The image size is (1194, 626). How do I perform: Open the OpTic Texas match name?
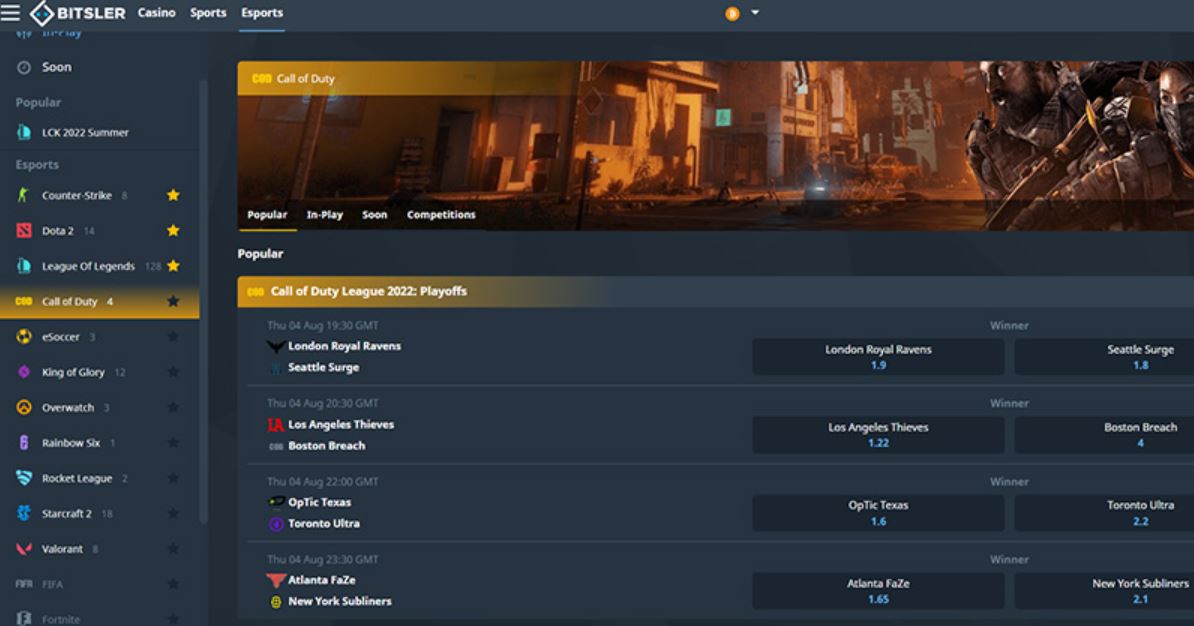(320, 502)
